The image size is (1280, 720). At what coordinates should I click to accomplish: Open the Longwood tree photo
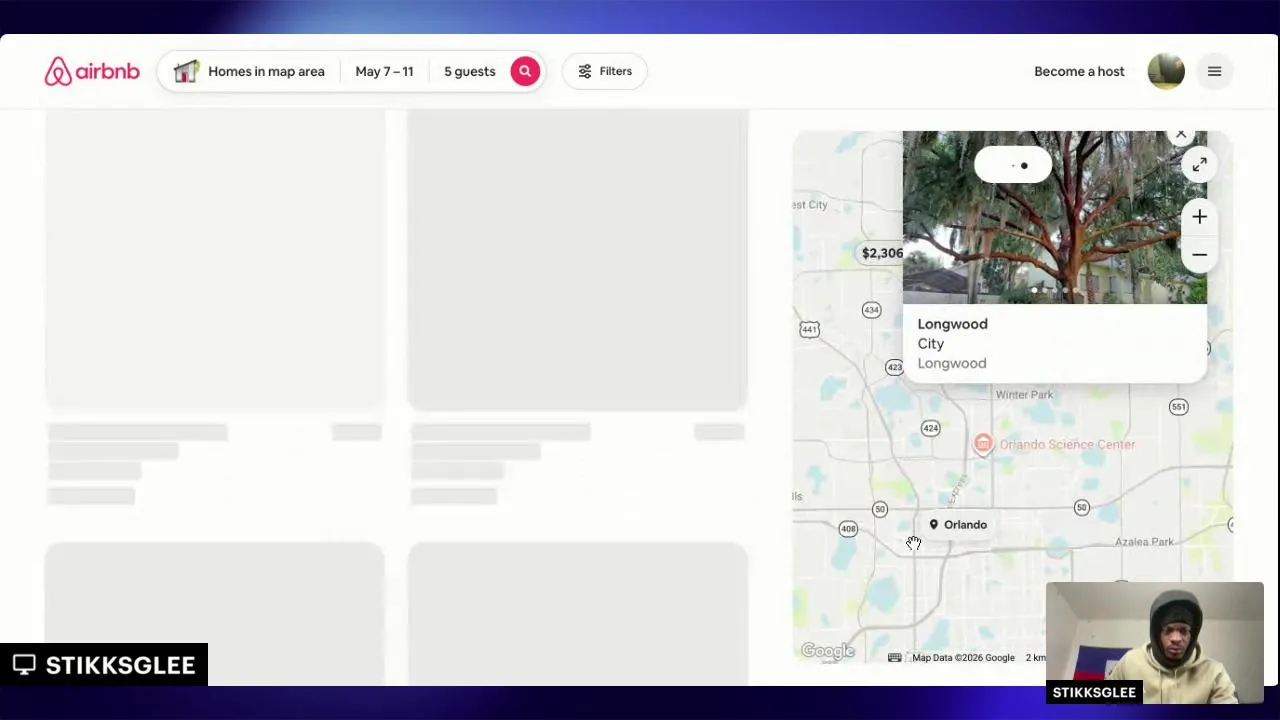[x=1054, y=217]
